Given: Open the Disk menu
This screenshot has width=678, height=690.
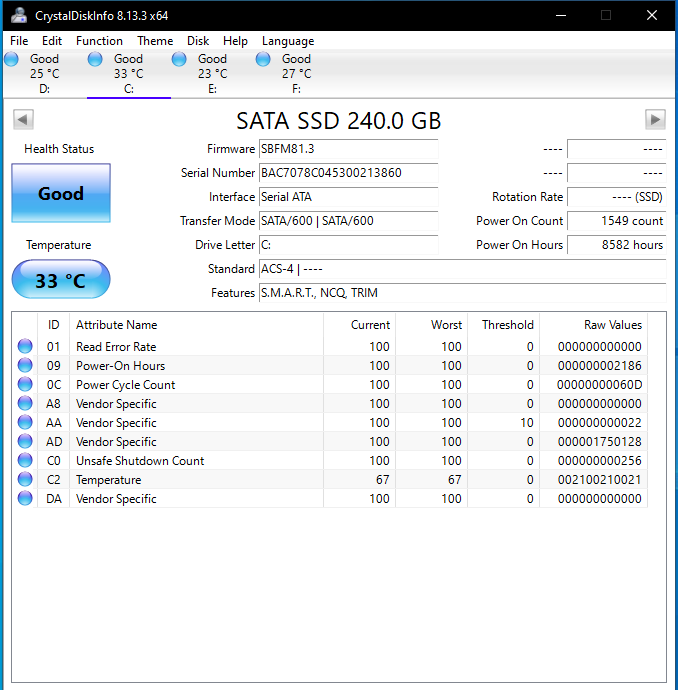Looking at the screenshot, I should (x=198, y=41).
